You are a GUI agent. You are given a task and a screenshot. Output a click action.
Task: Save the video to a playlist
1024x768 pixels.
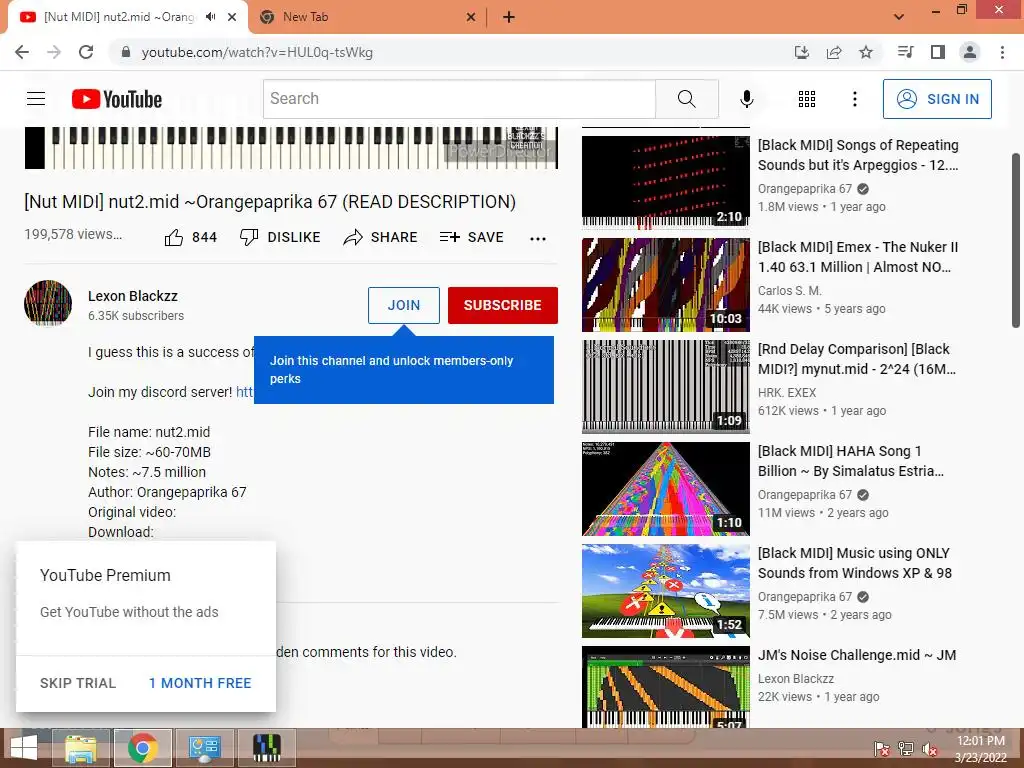472,237
